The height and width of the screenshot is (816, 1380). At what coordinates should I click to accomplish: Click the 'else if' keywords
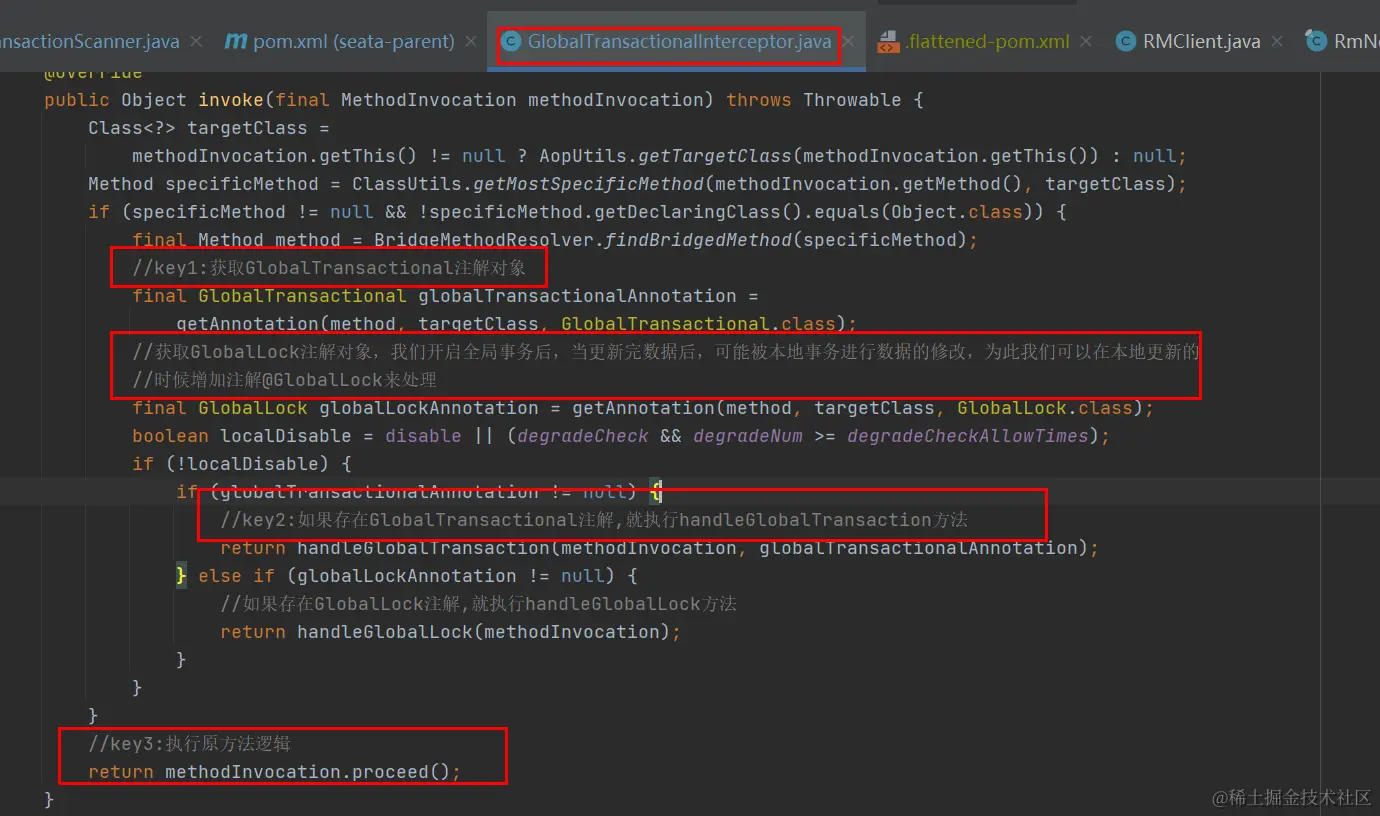pyautogui.click(x=236, y=576)
